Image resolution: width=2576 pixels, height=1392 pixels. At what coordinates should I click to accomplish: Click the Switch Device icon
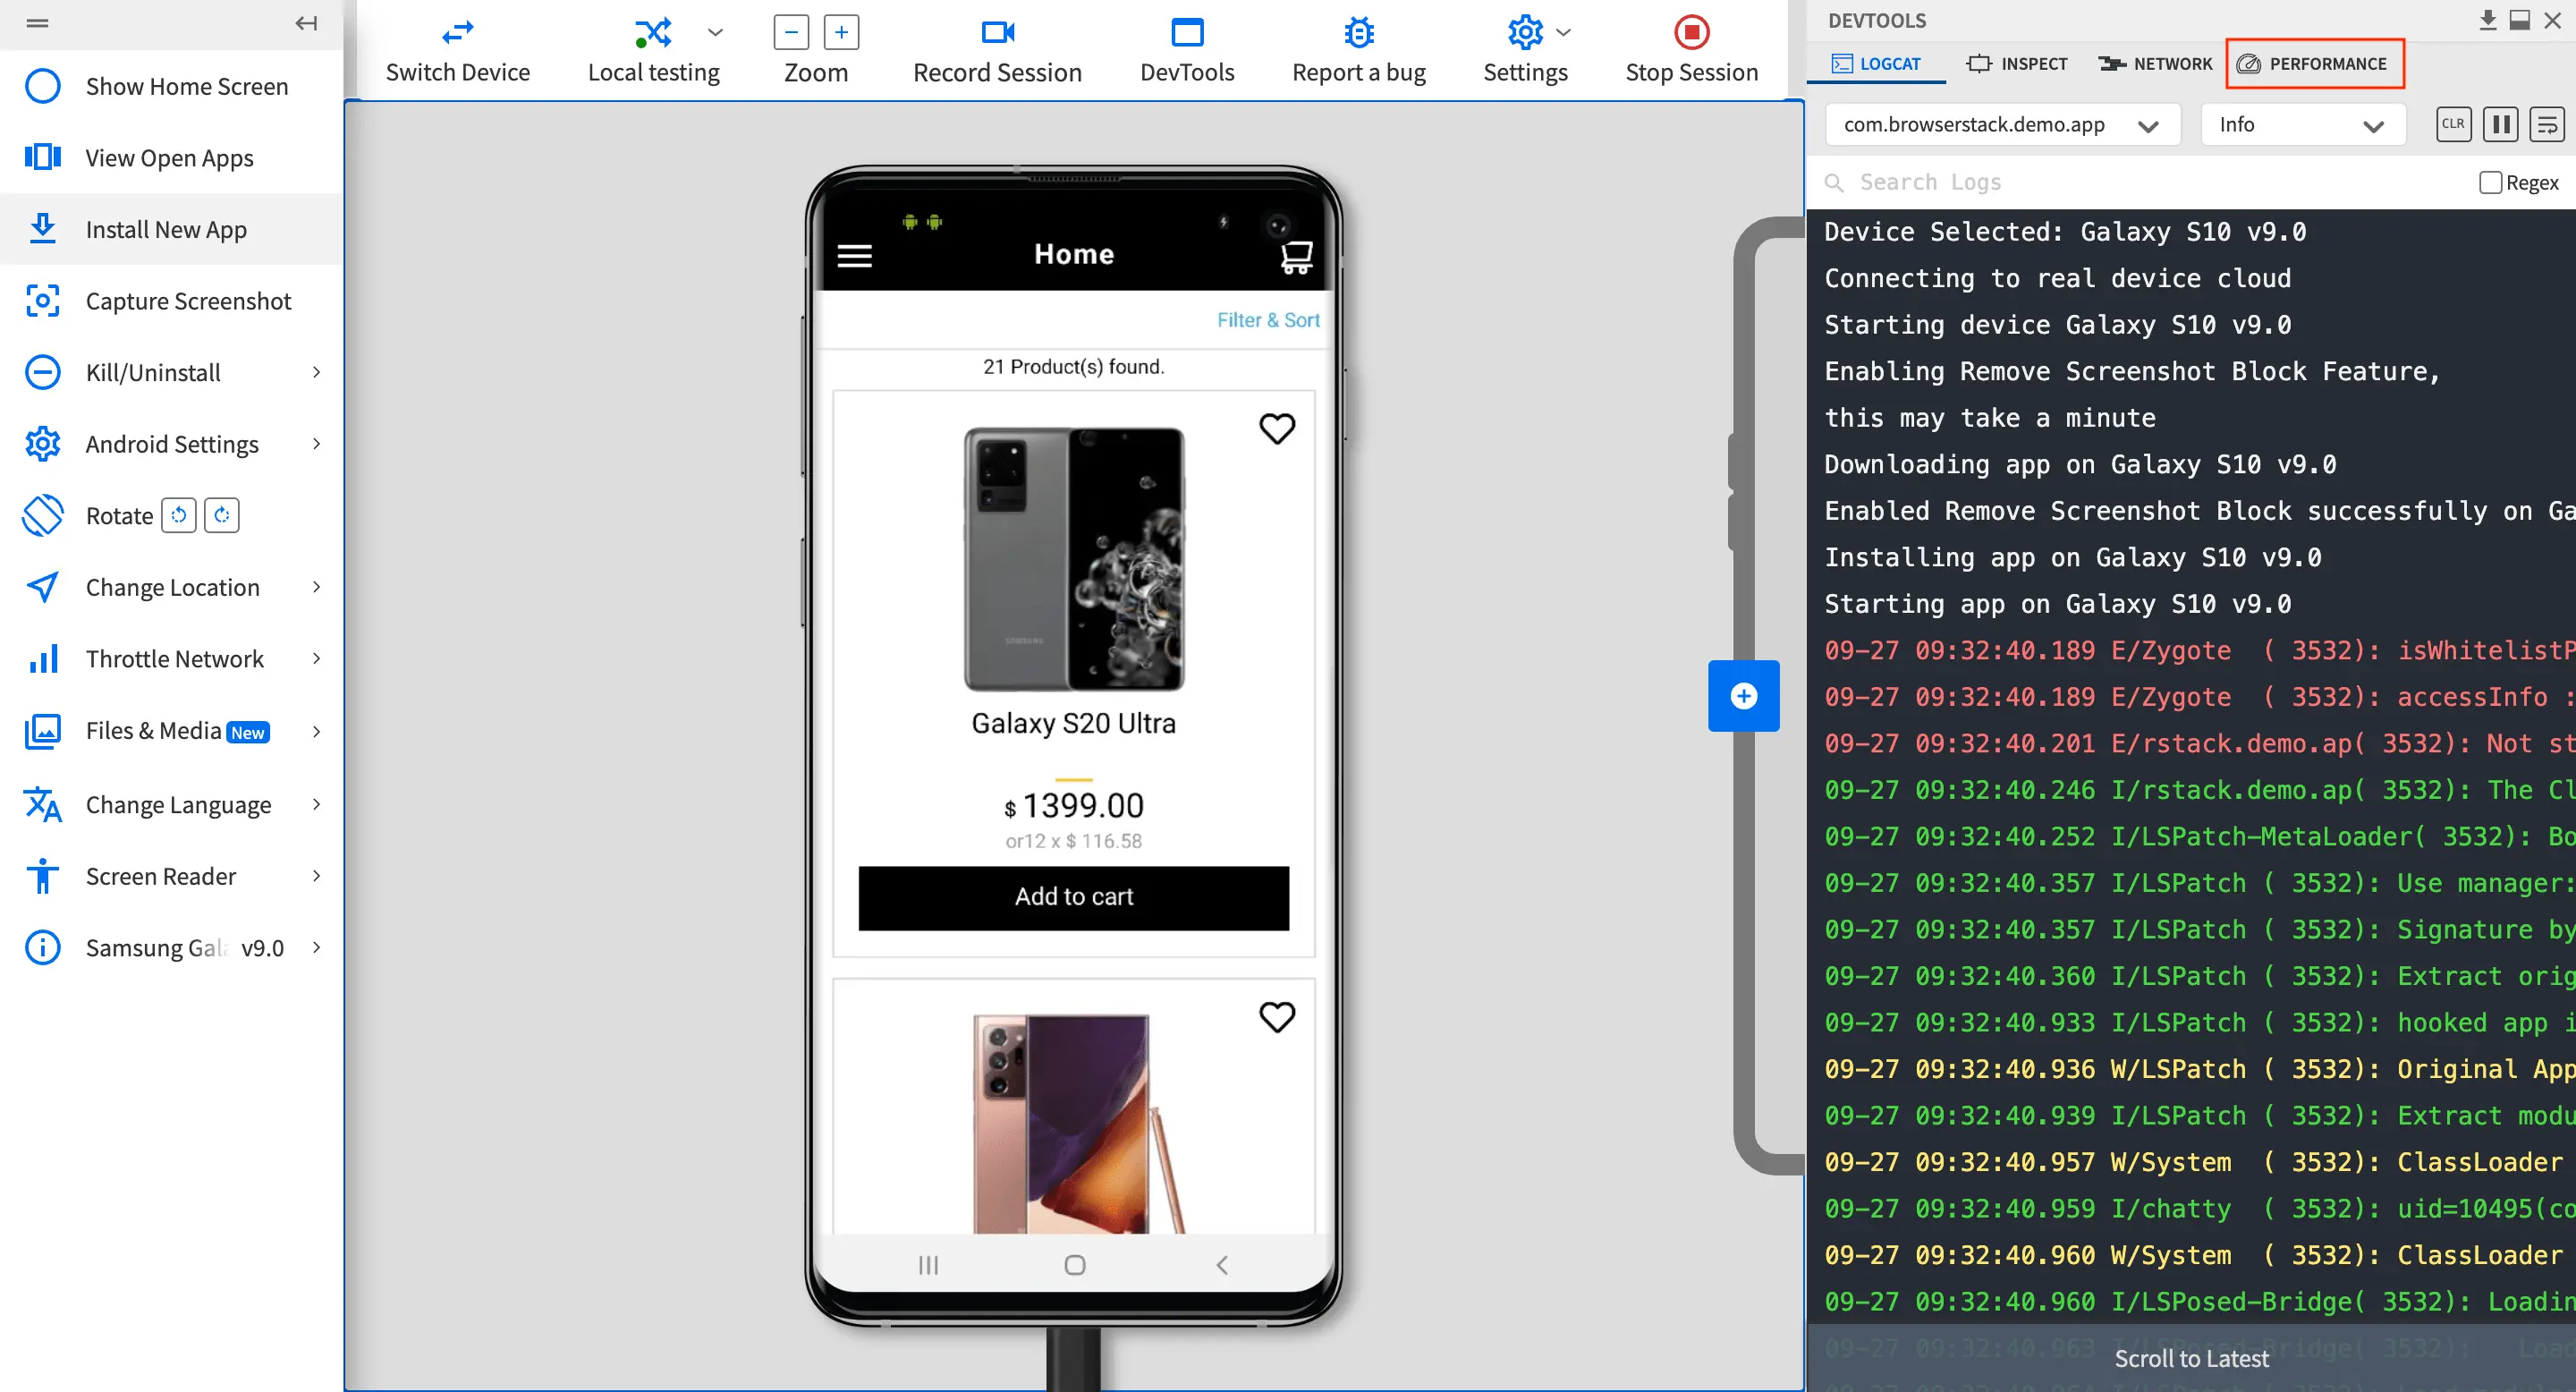coord(457,33)
